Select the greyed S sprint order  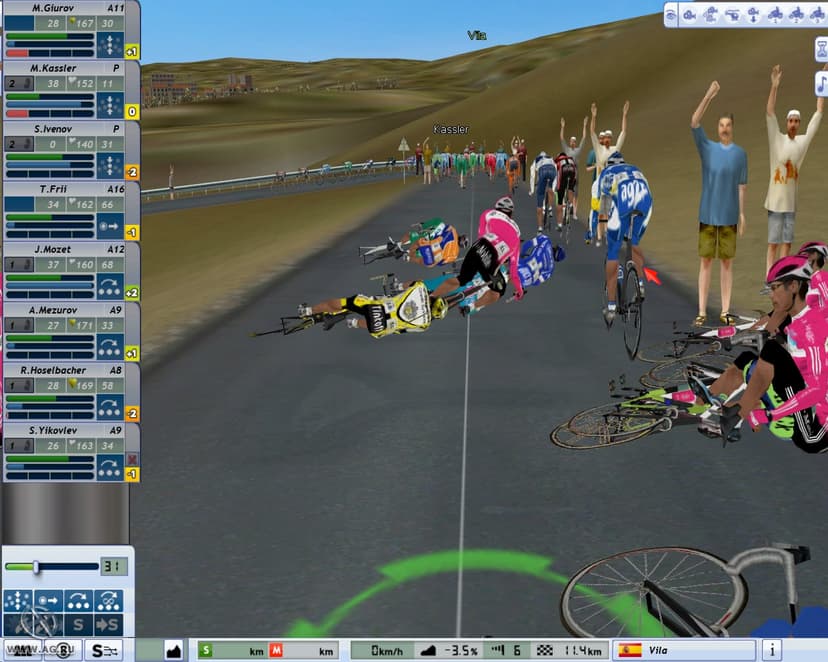[78, 625]
